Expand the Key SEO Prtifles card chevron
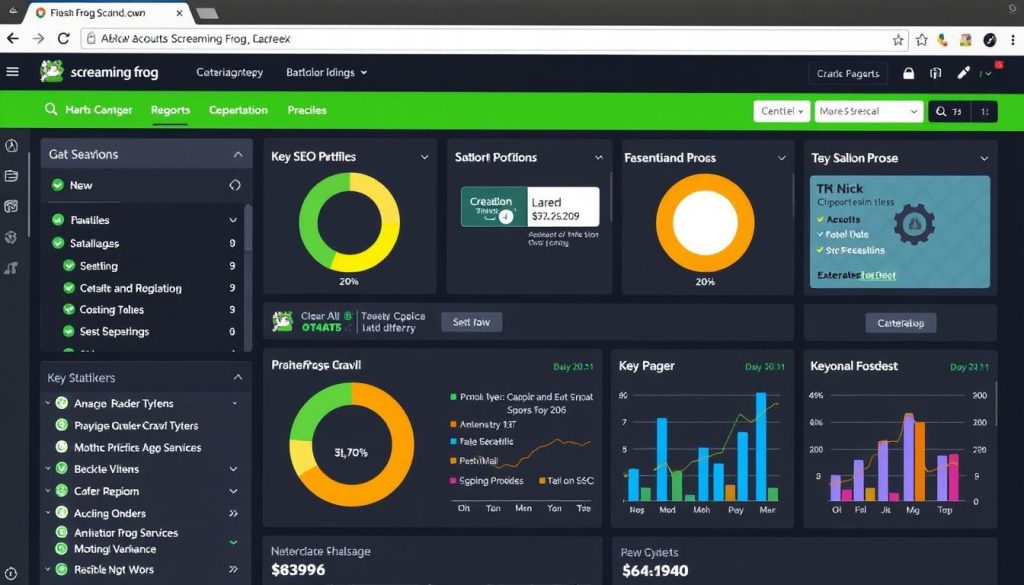 tap(425, 157)
